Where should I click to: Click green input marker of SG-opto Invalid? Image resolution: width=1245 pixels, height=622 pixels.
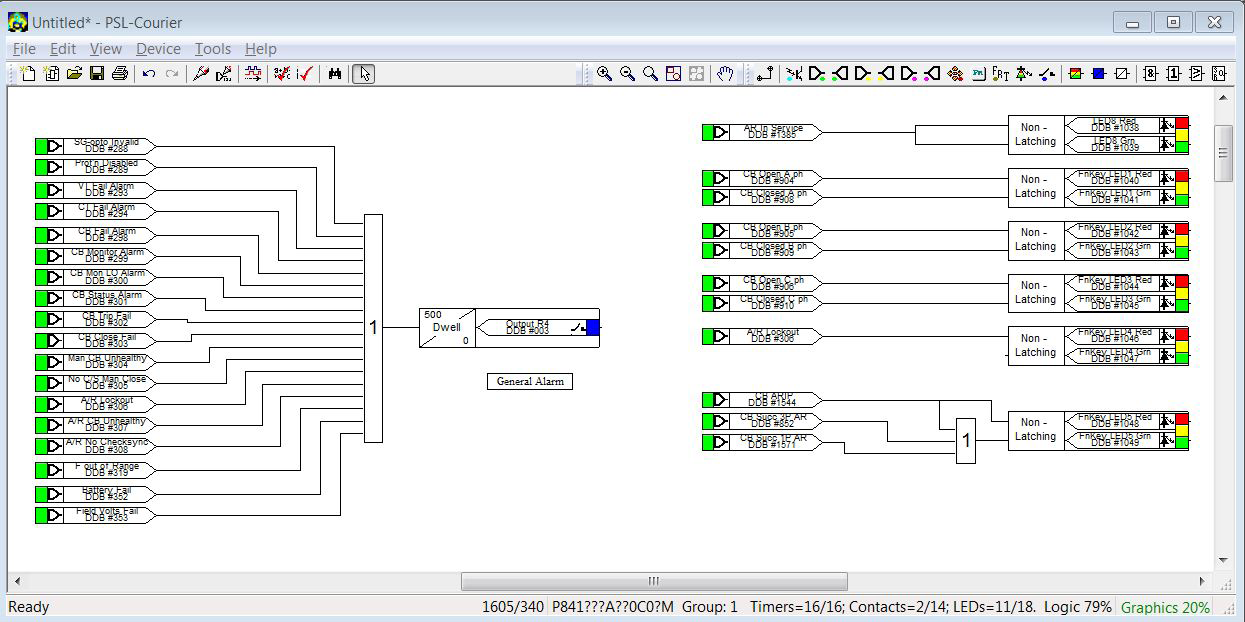pos(41,146)
